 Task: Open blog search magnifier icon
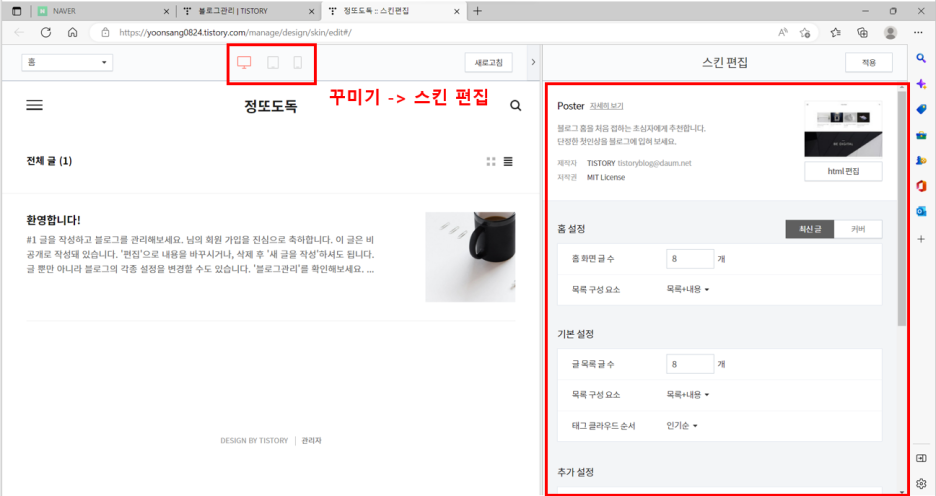[516, 106]
